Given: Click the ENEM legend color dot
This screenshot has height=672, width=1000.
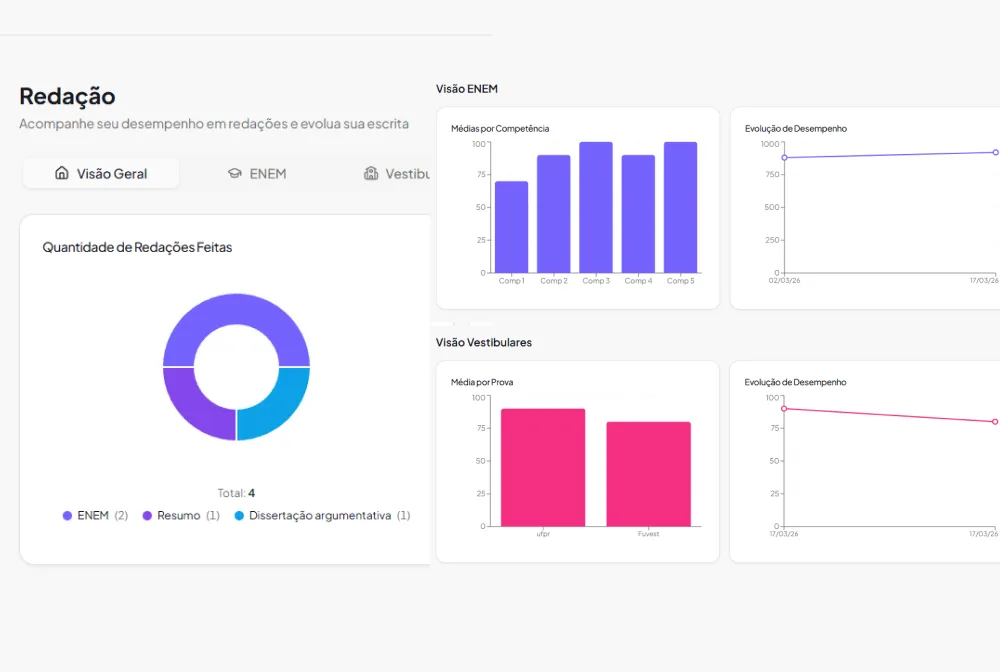Looking at the screenshot, I should pyautogui.click(x=67, y=516).
